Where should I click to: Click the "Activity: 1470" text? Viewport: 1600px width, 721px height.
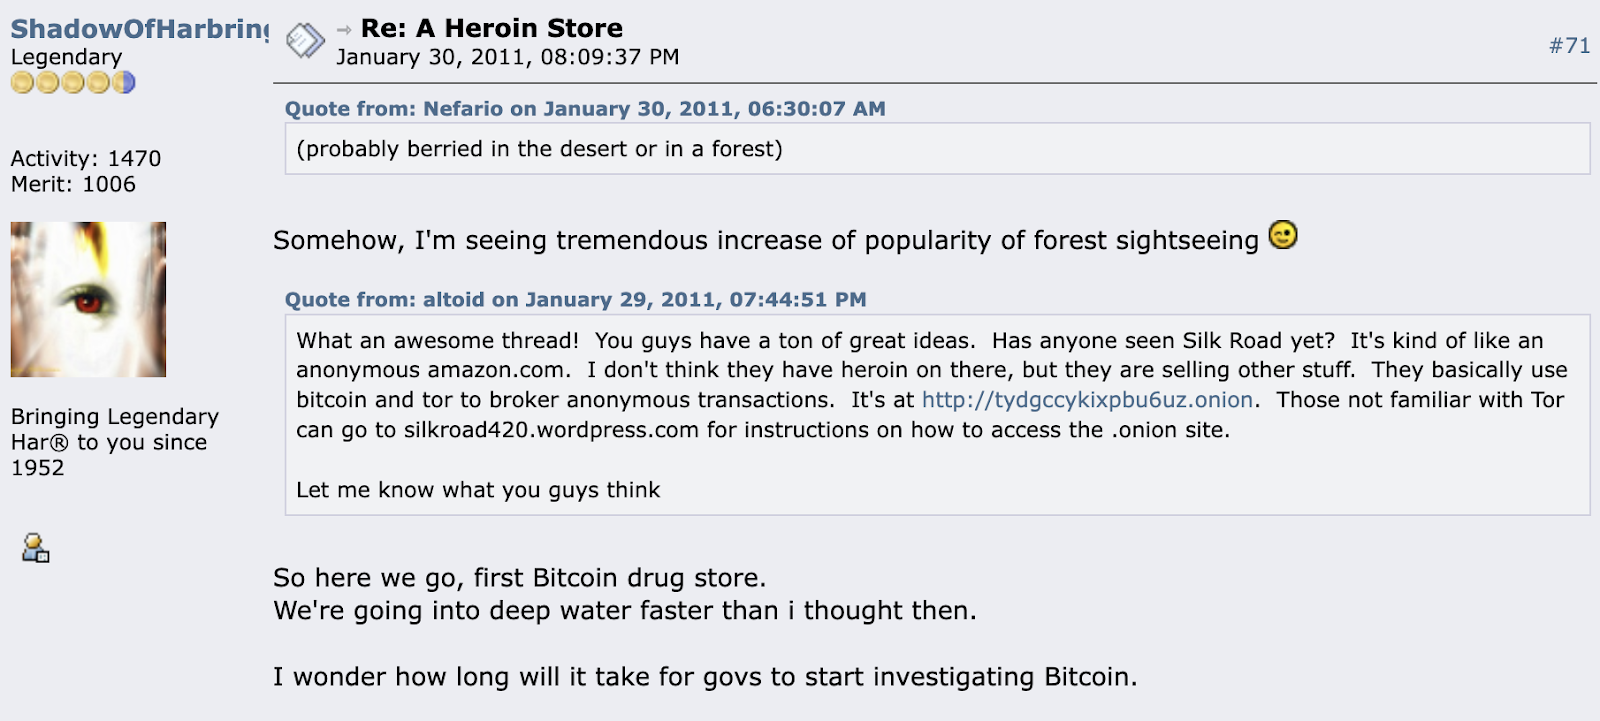tap(86, 158)
